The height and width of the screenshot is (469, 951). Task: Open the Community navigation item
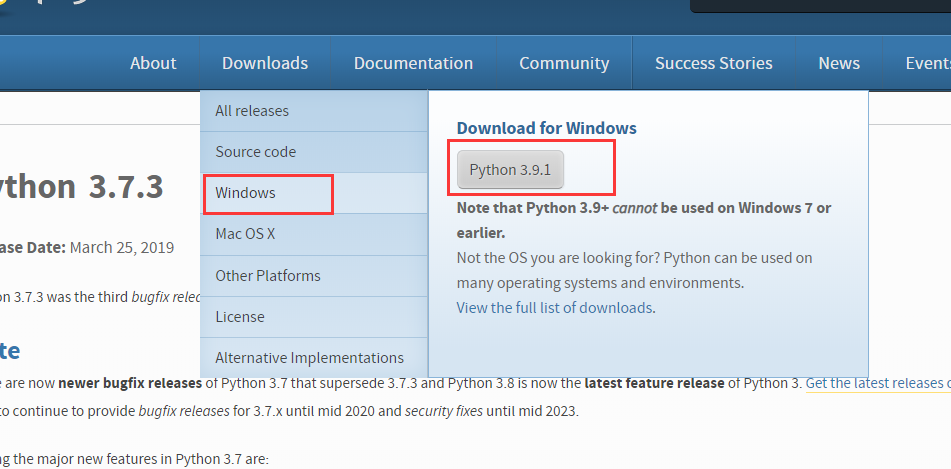(x=564, y=63)
